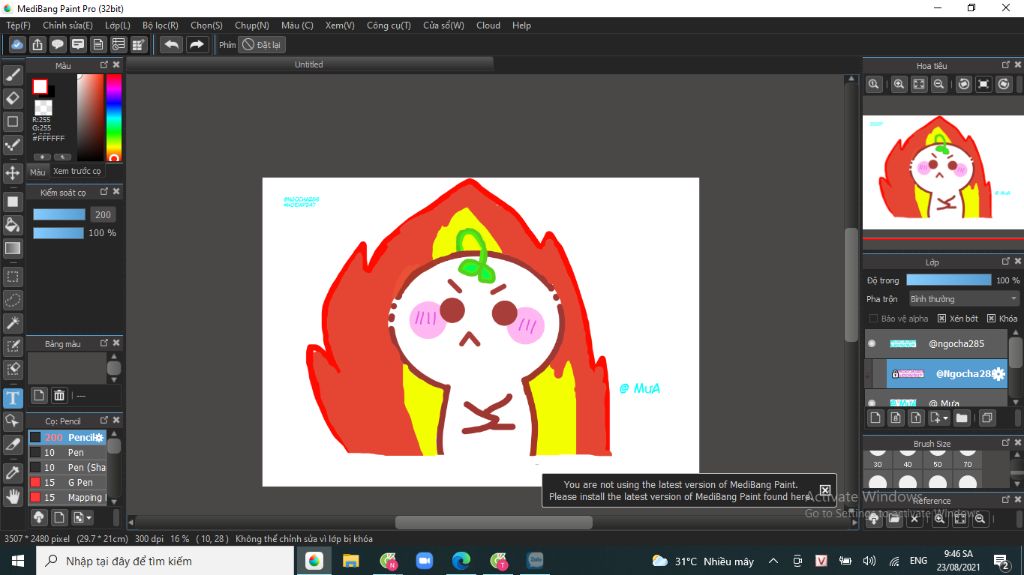Select the Dot tool in left toolbar
The image size is (1024, 575).
[x=12, y=144]
